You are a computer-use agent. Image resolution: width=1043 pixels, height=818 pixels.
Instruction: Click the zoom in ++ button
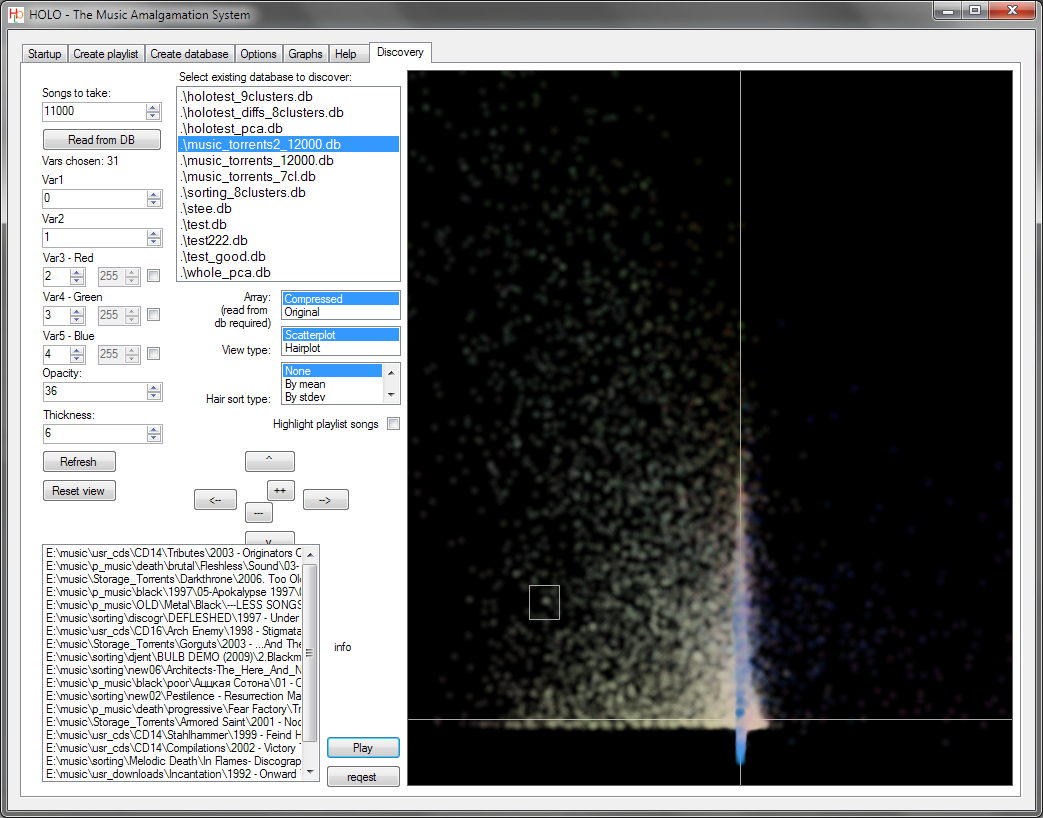tap(280, 490)
